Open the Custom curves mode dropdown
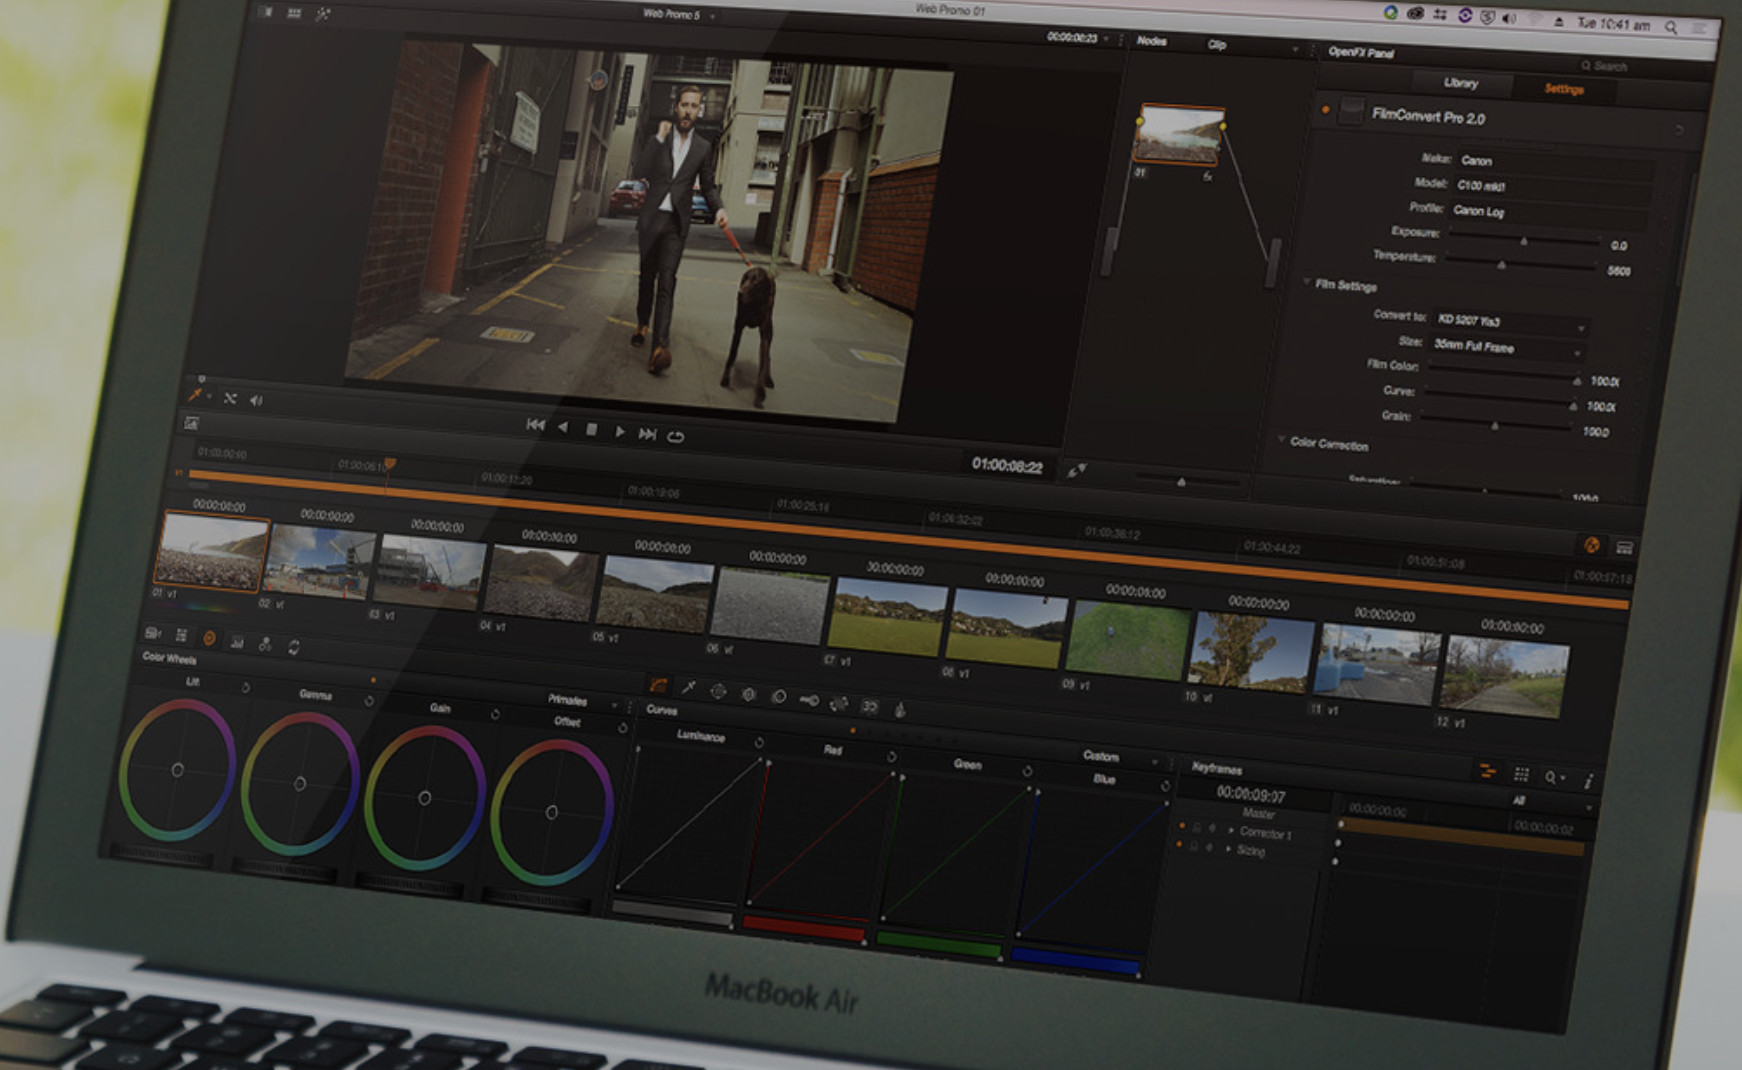1742x1070 pixels. tap(1120, 758)
